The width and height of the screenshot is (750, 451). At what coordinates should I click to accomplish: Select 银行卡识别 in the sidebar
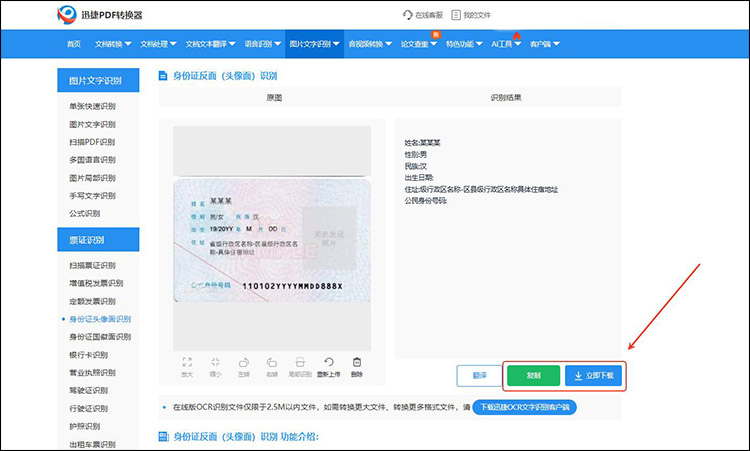[x=92, y=353]
